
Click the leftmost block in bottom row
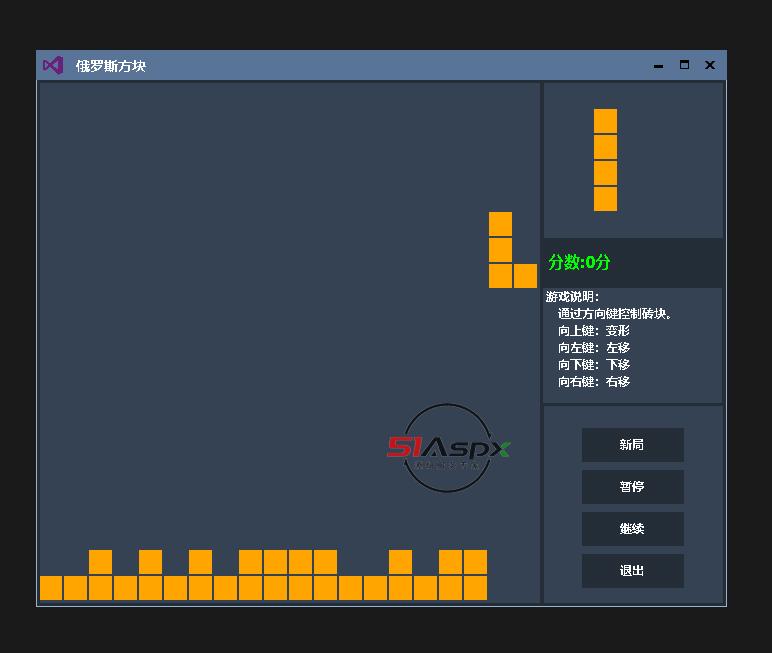pos(51,588)
